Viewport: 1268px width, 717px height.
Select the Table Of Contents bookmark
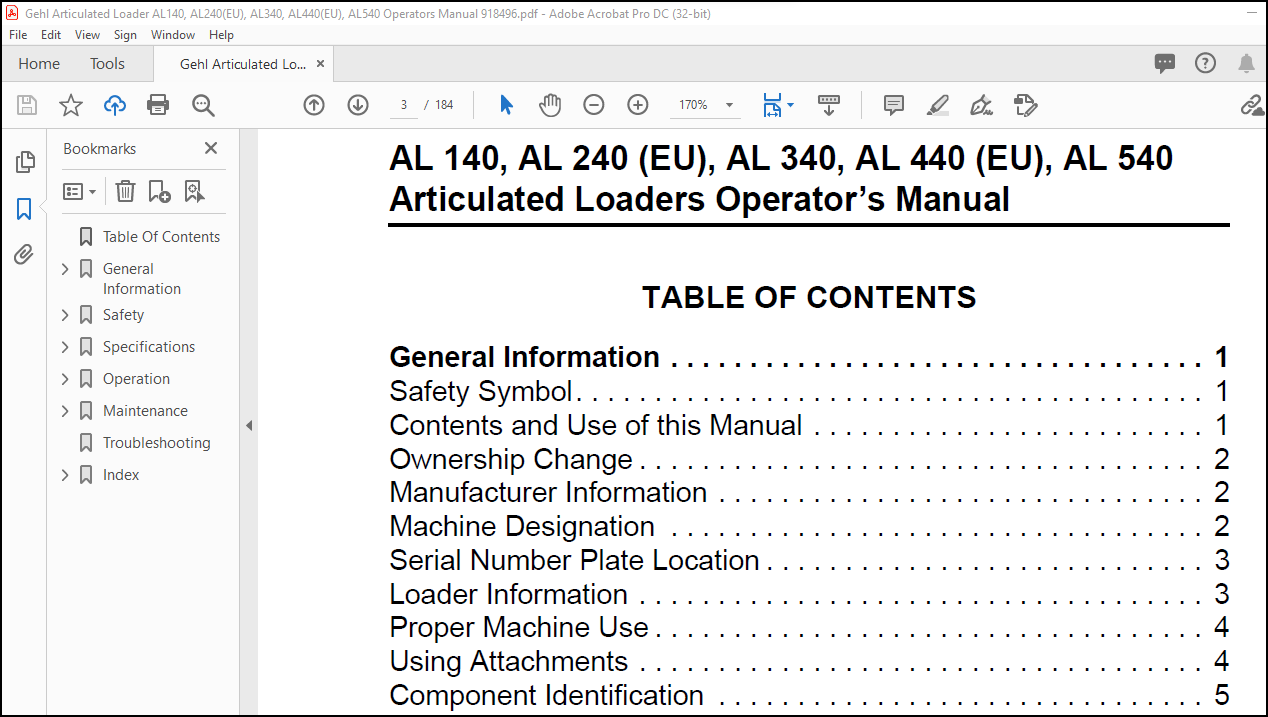click(x=161, y=237)
